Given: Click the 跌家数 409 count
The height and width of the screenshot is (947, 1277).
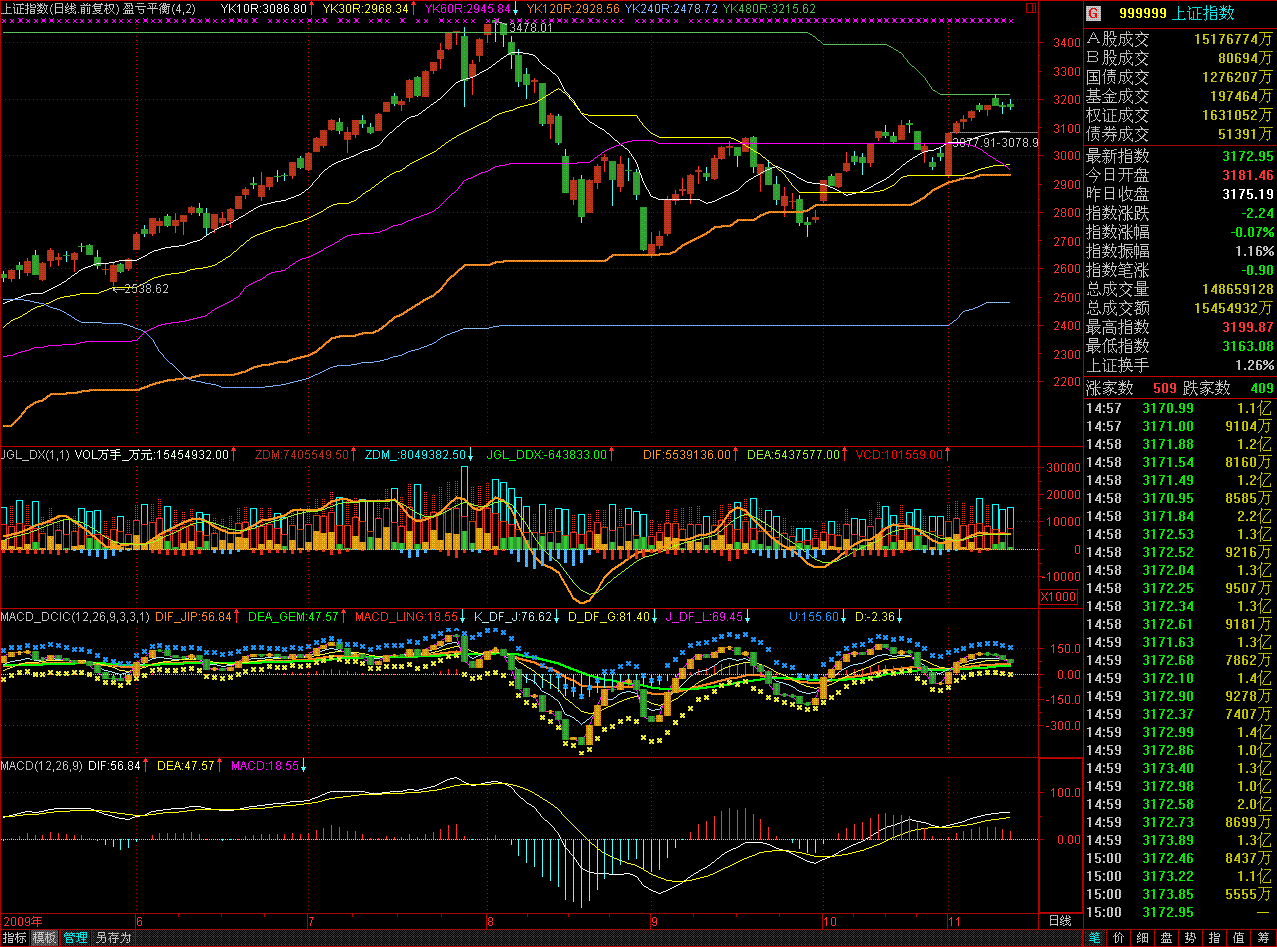Looking at the screenshot, I should coord(1262,389).
